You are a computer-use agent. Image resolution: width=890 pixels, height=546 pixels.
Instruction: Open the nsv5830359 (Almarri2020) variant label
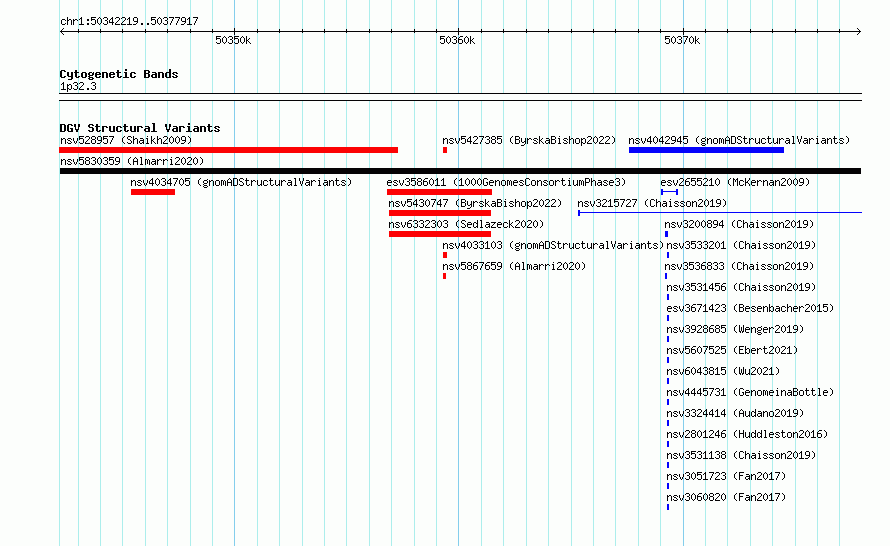(132, 161)
